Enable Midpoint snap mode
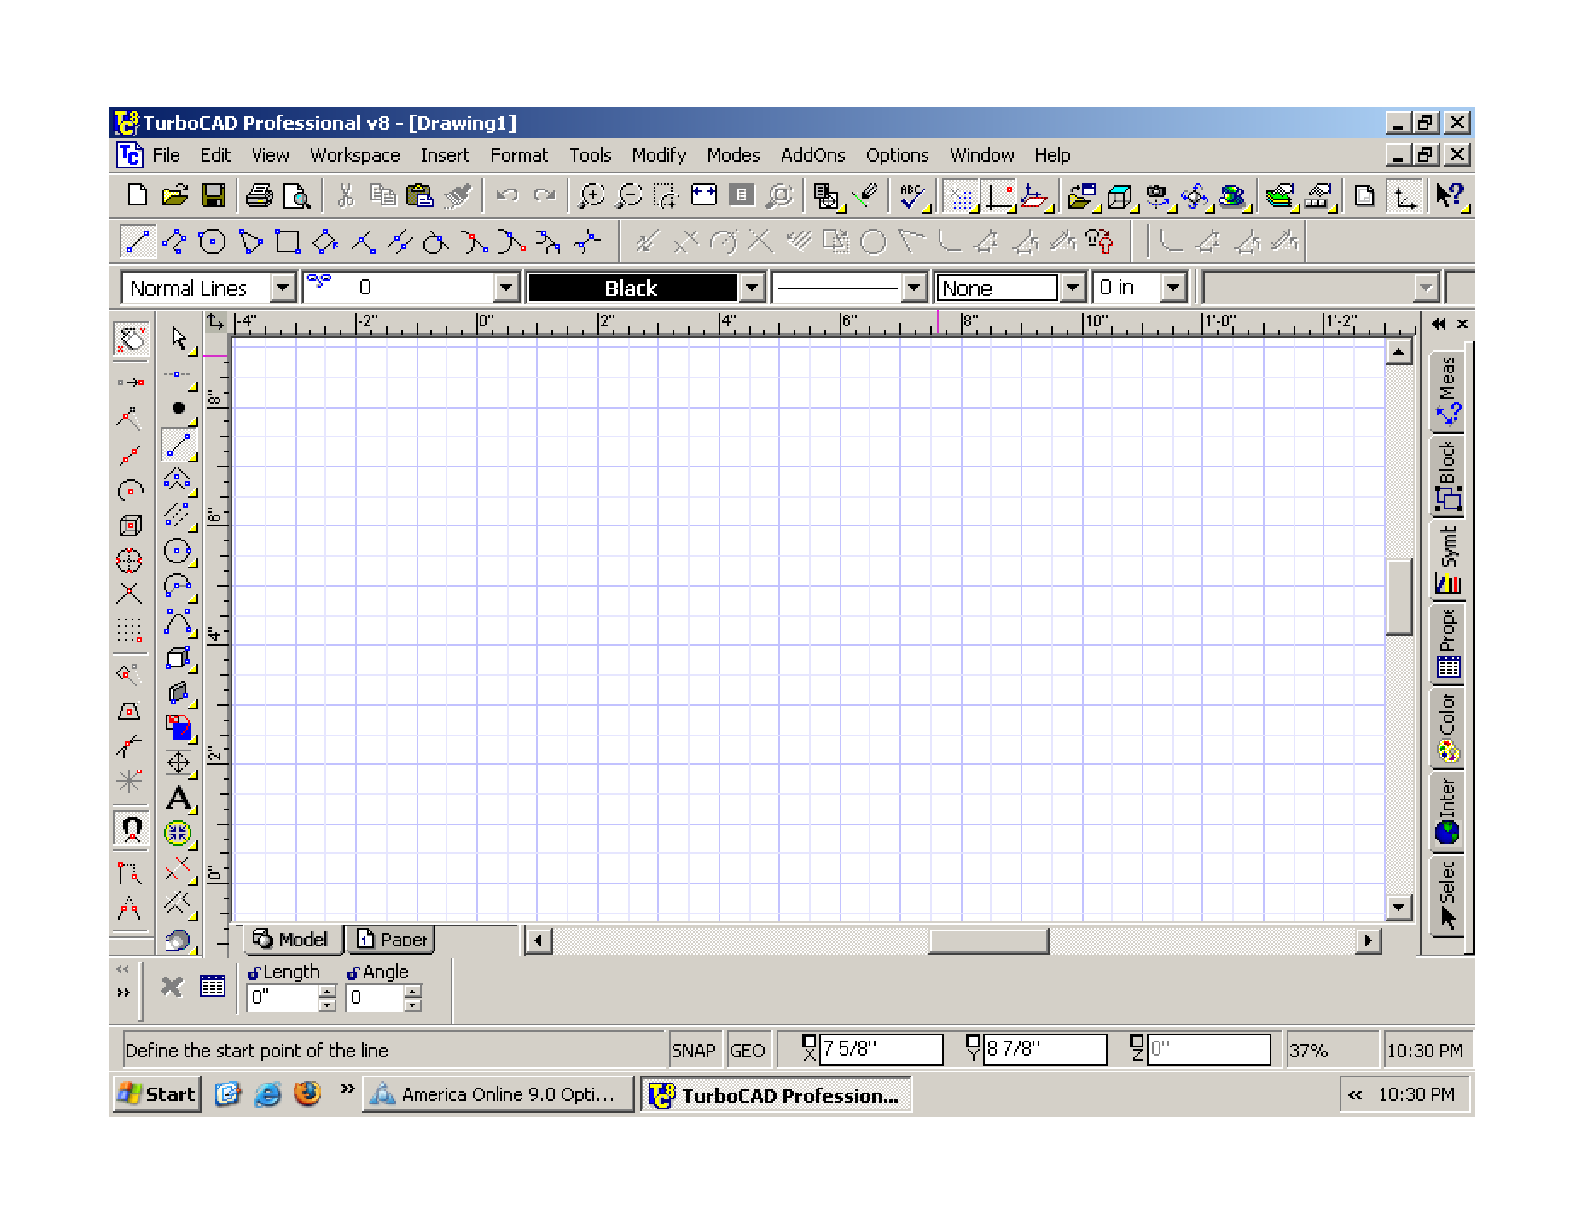Screen dimensions: 1584x1223 point(130,455)
